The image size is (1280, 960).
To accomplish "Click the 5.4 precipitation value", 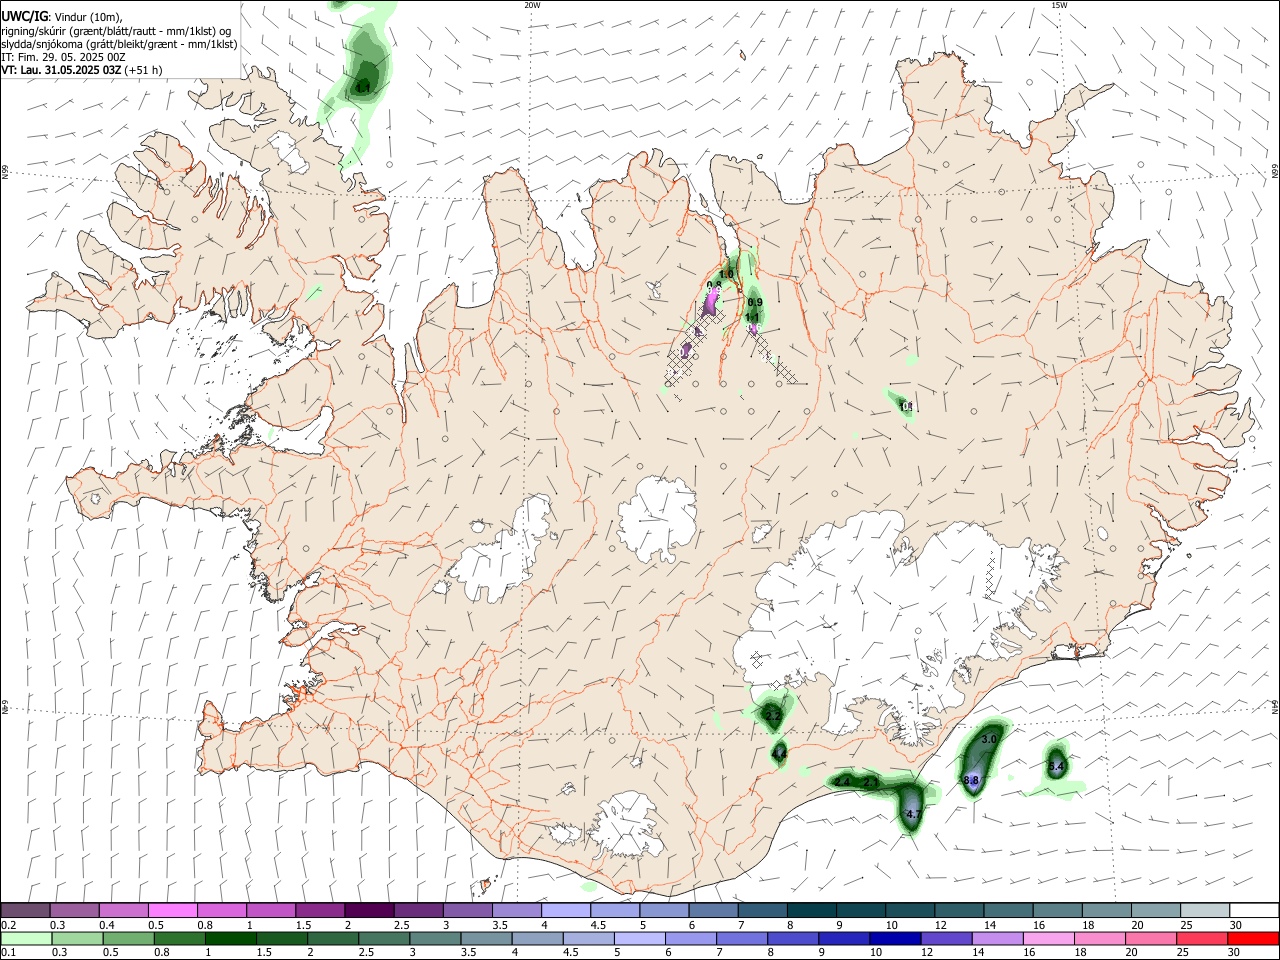I will (x=1056, y=767).
